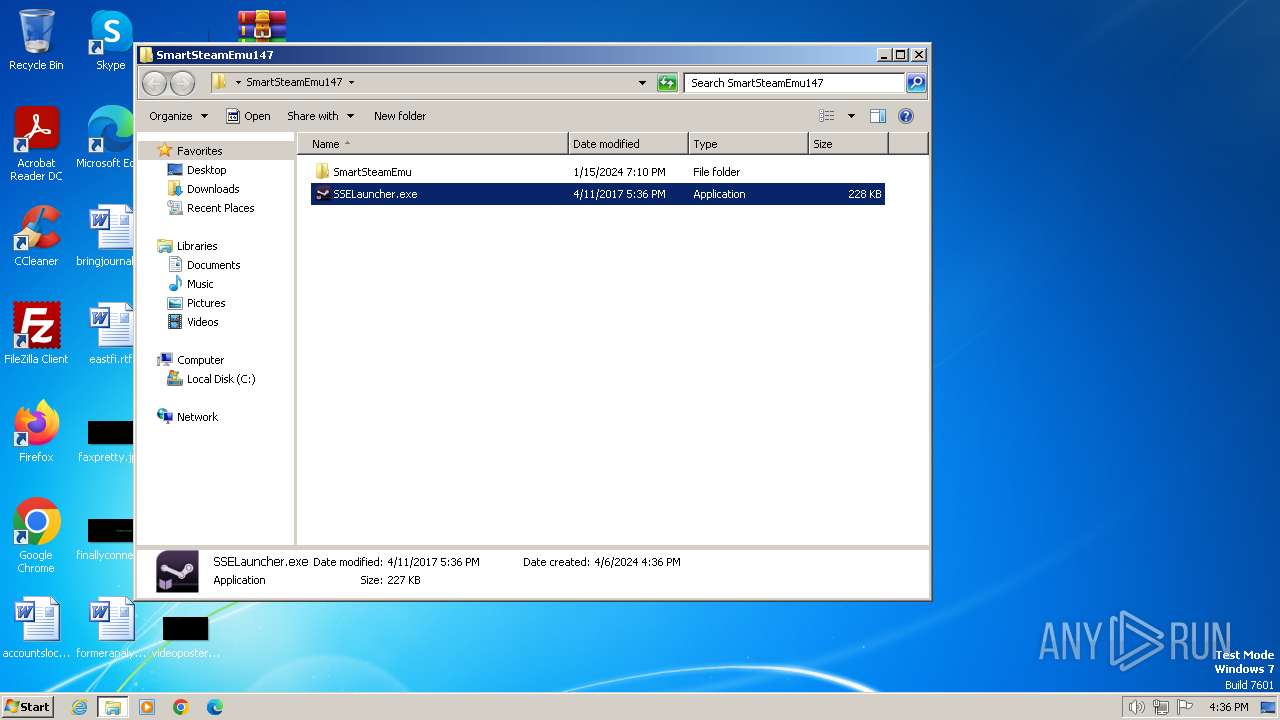Open the Share with dropdown
This screenshot has width=1280, height=720.
(x=320, y=116)
